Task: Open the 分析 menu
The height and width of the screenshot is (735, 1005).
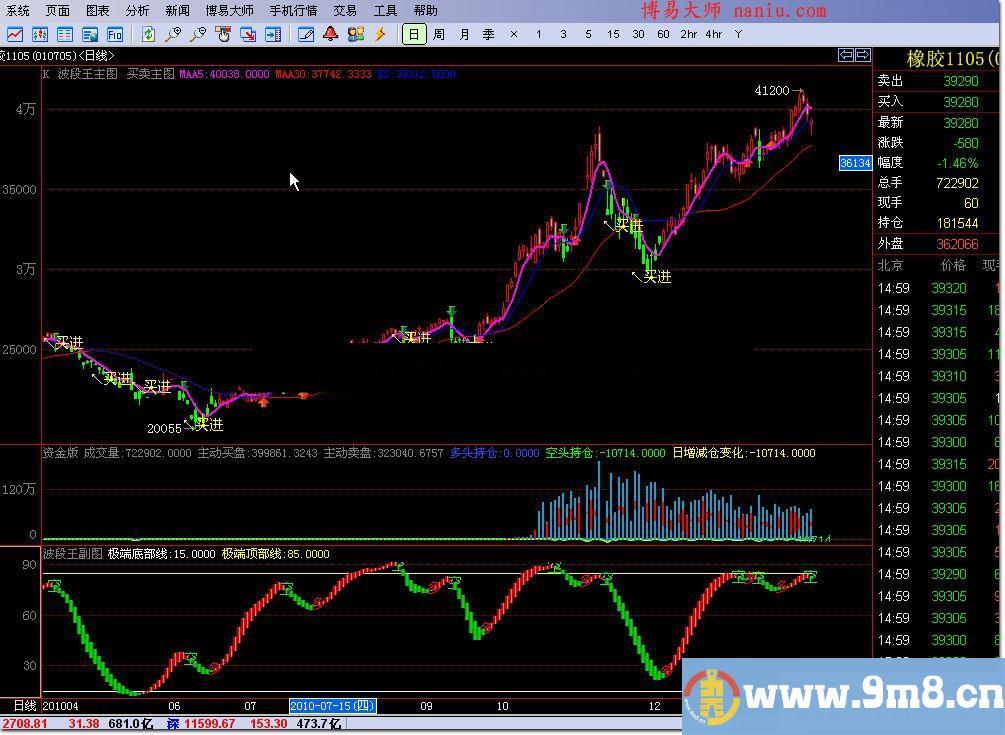Action: 137,10
